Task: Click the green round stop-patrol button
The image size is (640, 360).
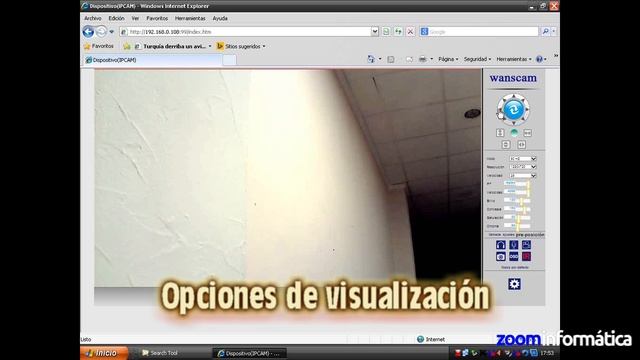Action: point(514,133)
